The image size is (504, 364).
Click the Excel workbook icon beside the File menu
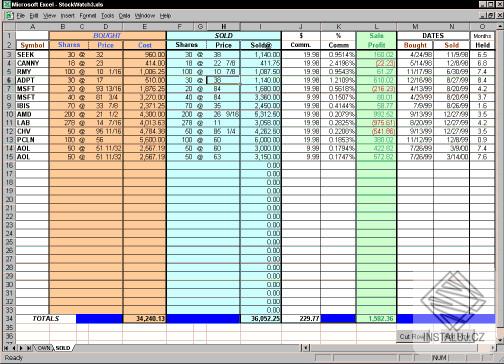tap(9, 16)
